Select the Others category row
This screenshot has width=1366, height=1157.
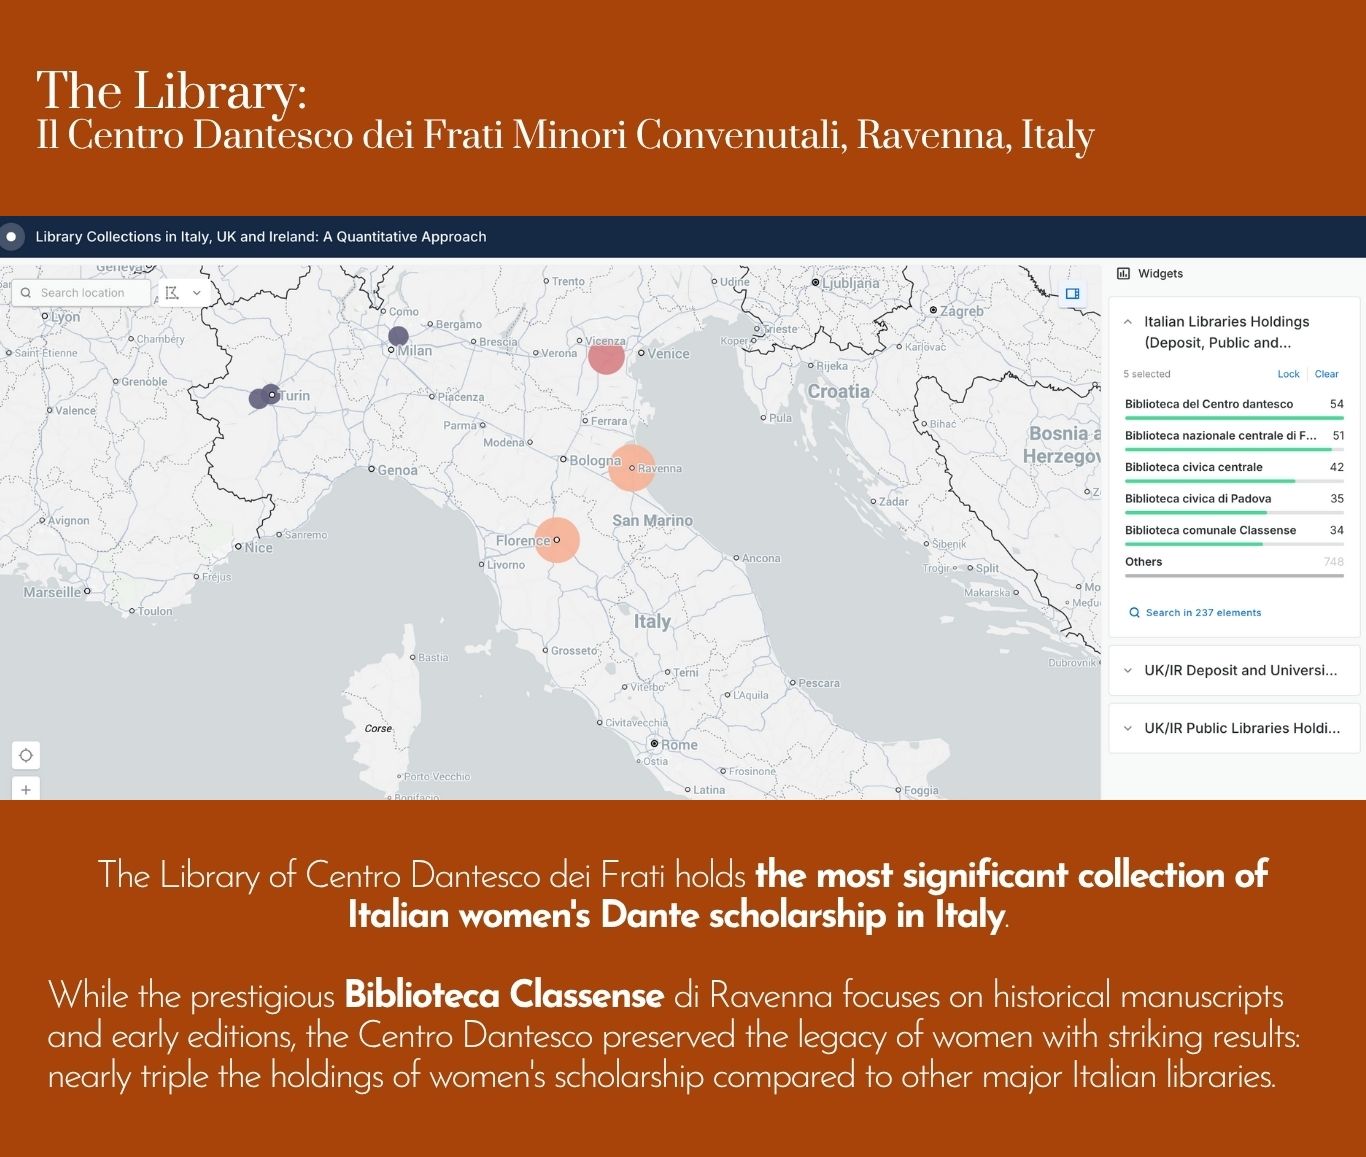tap(1143, 562)
